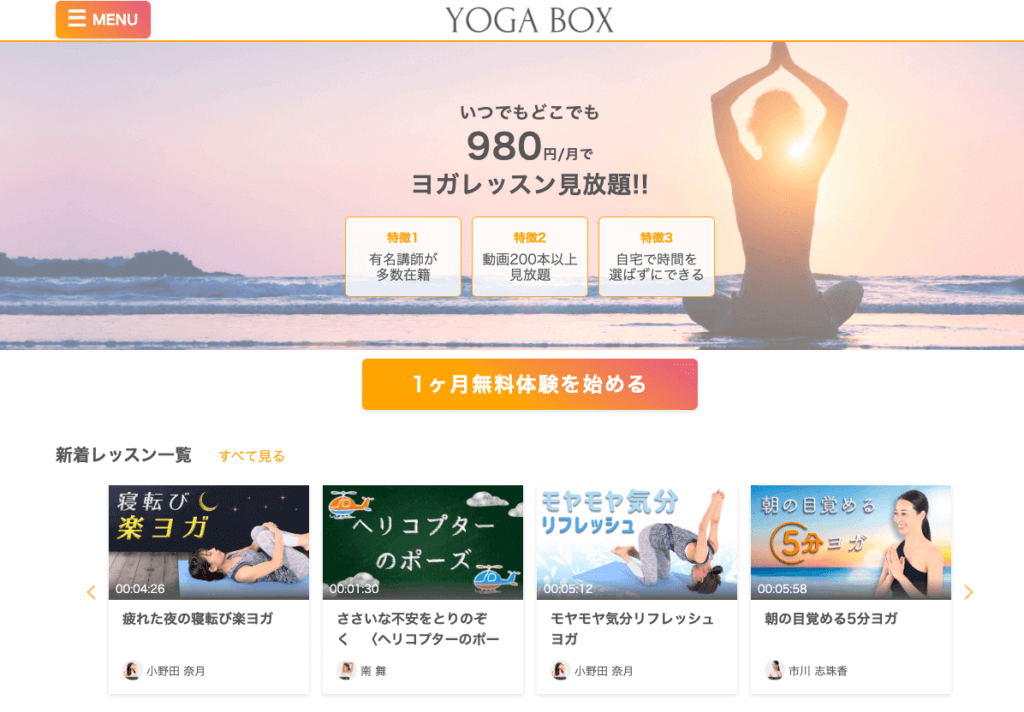Click 小野田 奈月 avatar under モヤモヤ lesson
This screenshot has height=712, width=1024.
(x=560, y=670)
